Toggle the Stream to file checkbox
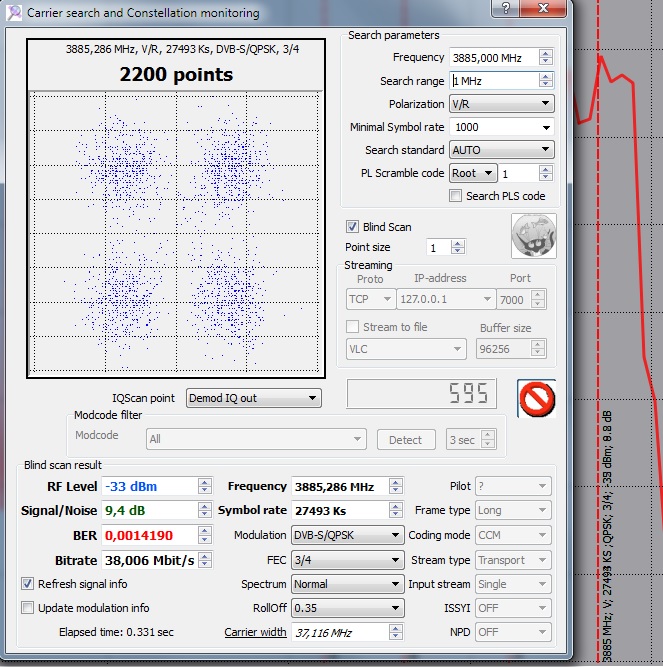Image resolution: width=663 pixels, height=667 pixels. coord(352,327)
